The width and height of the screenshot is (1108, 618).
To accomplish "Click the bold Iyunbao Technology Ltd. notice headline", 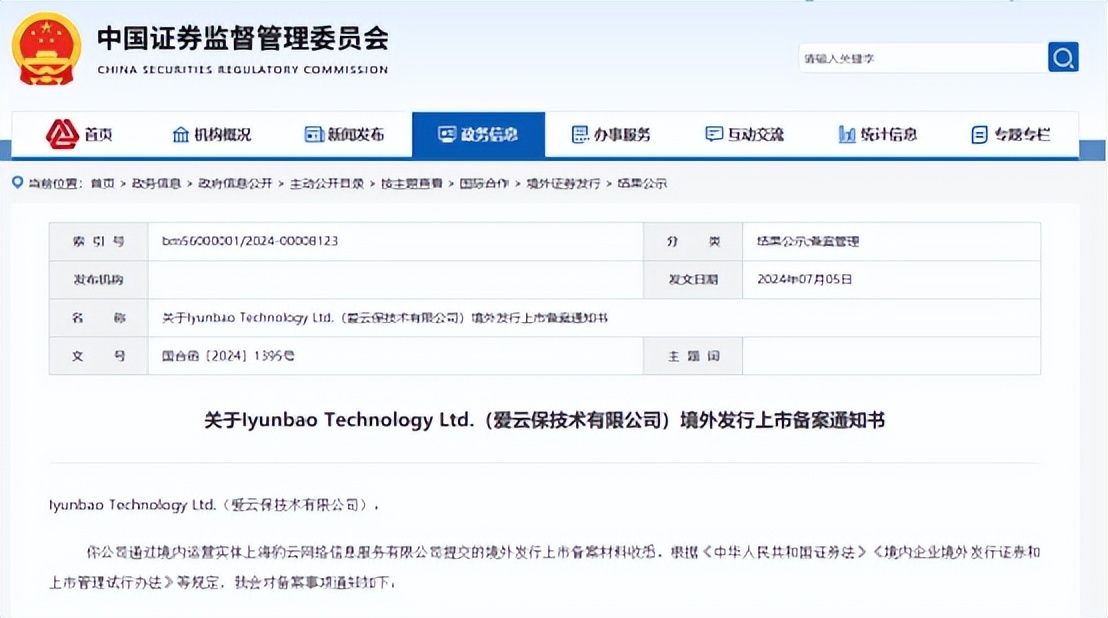I will 544,420.
